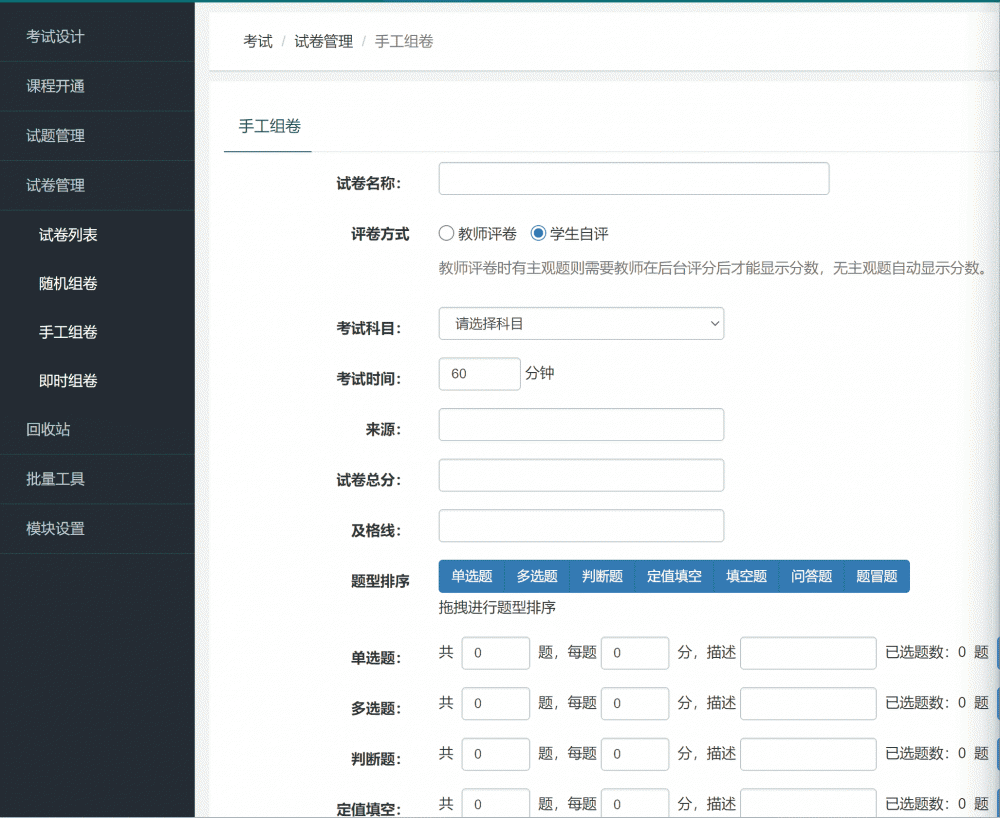Click the 题冒题 type sort block
The image size is (1000, 818).
(877, 576)
